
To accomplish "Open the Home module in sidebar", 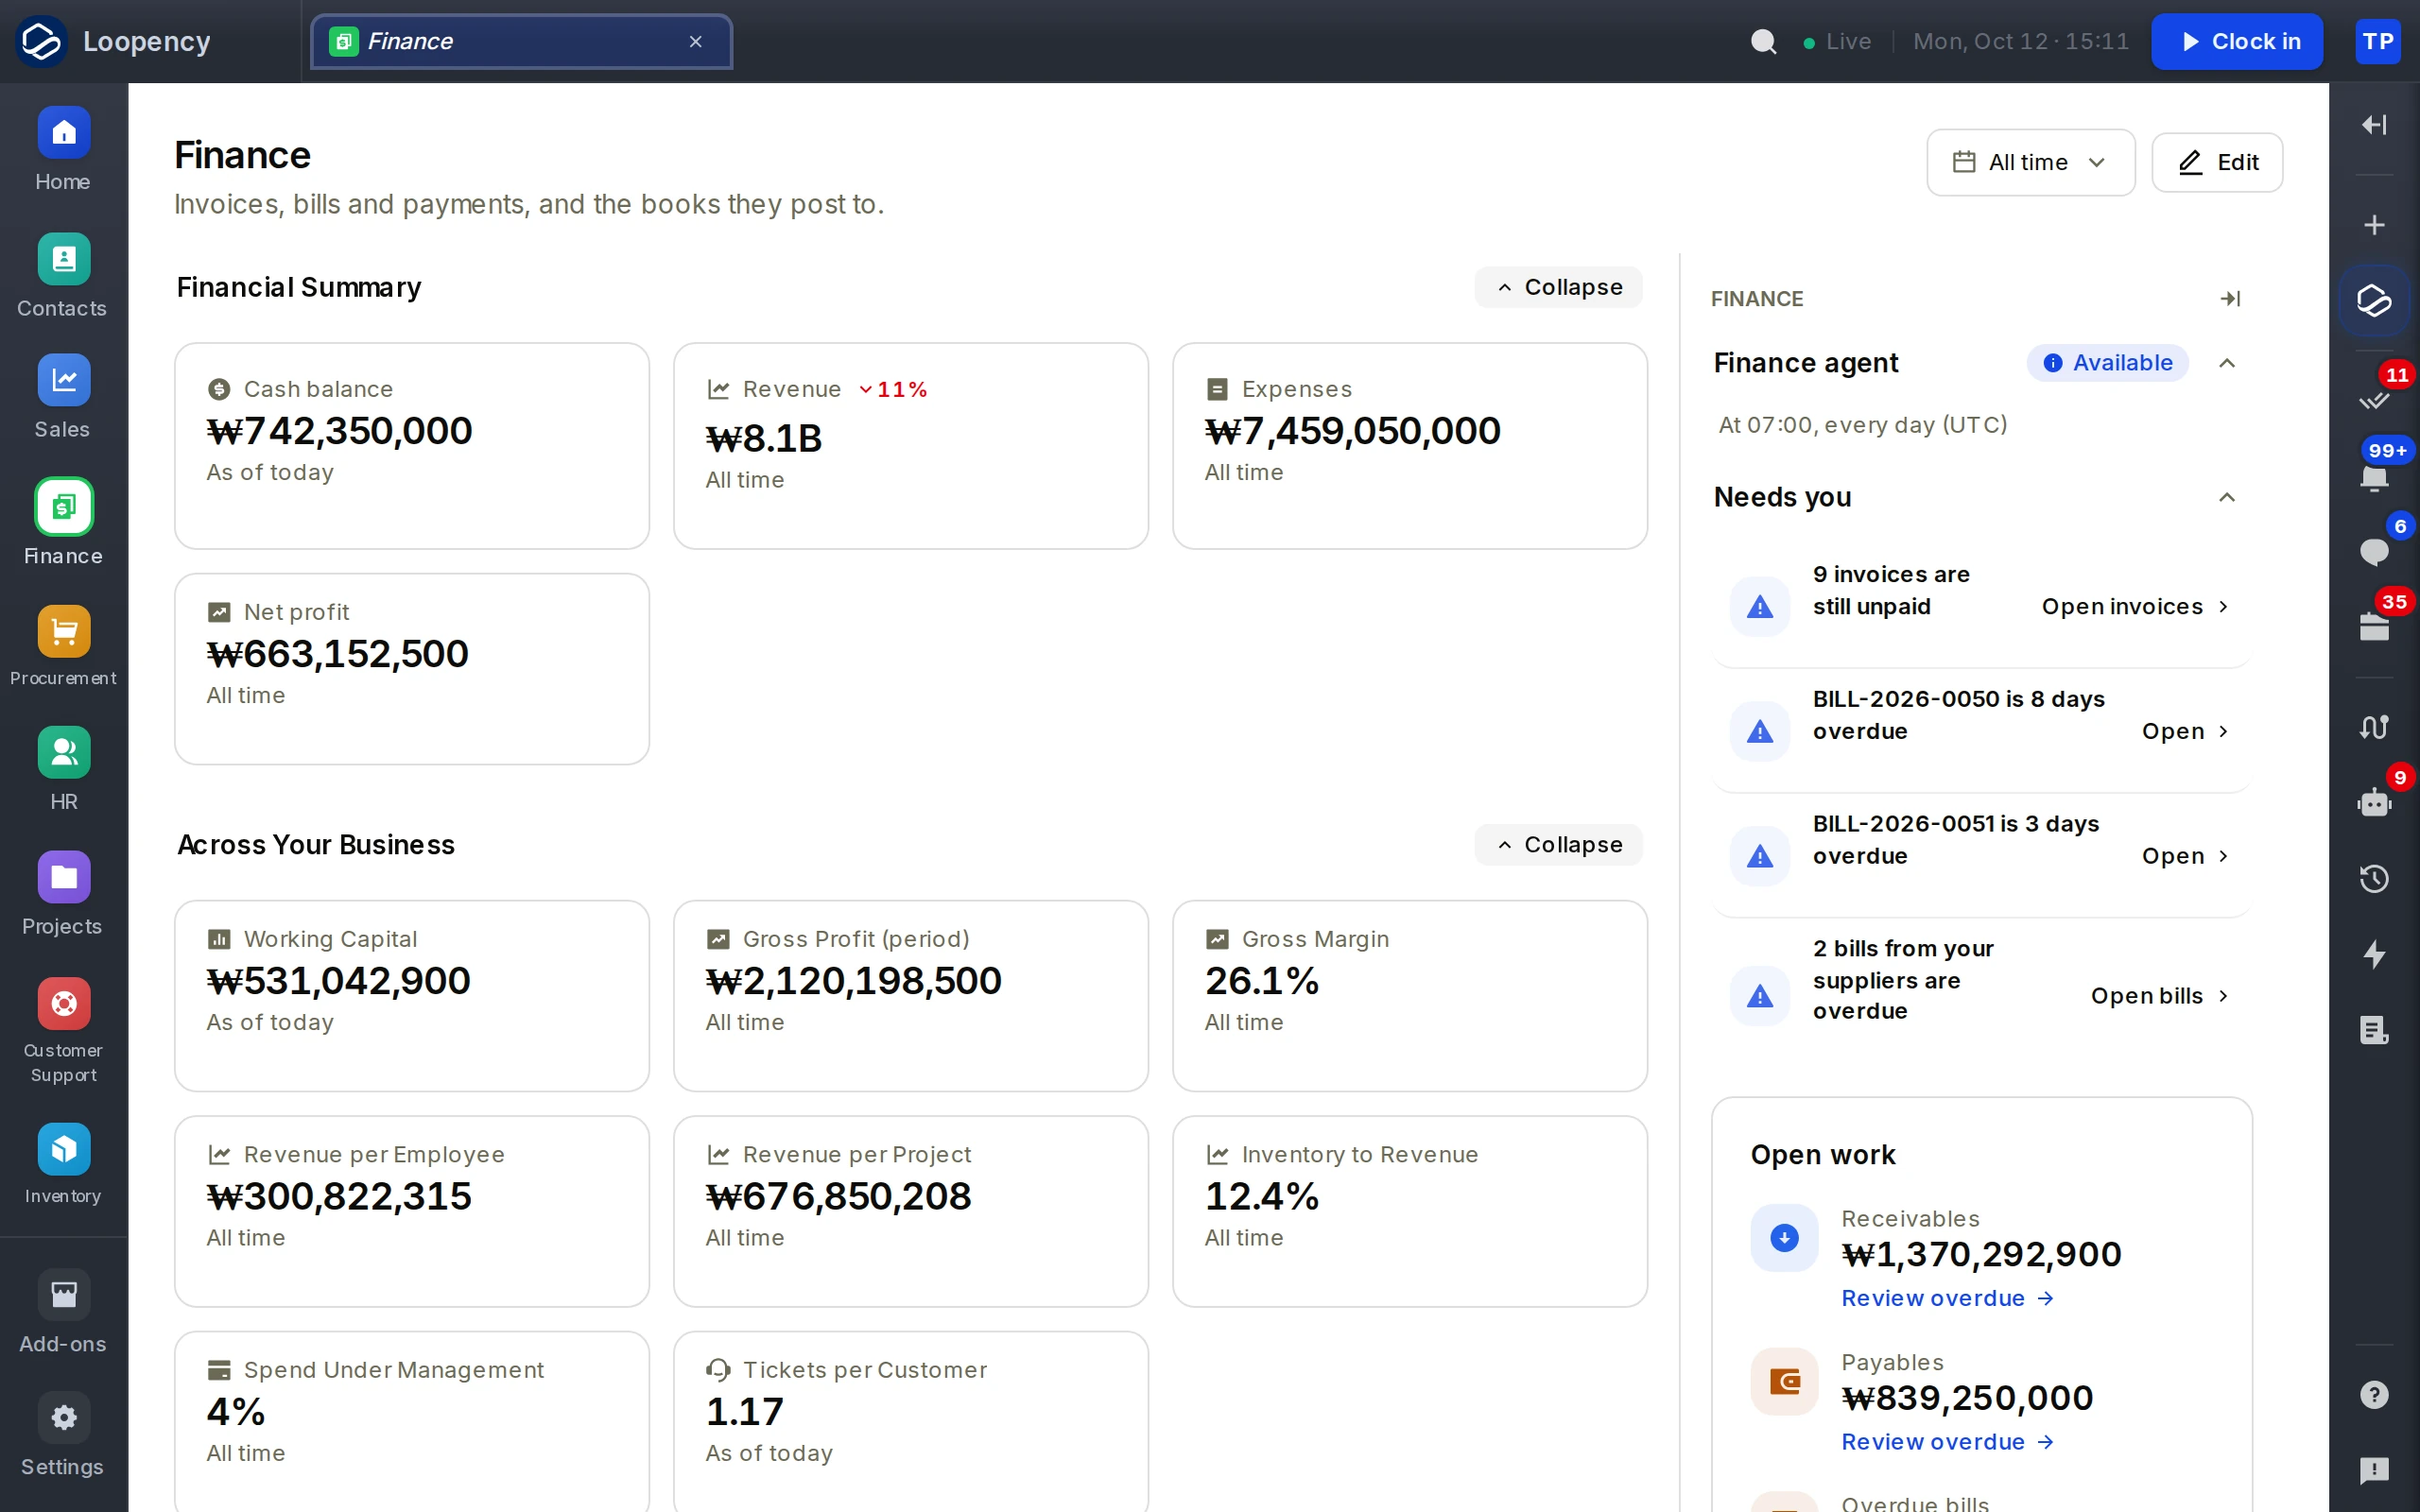I will pyautogui.click(x=63, y=150).
